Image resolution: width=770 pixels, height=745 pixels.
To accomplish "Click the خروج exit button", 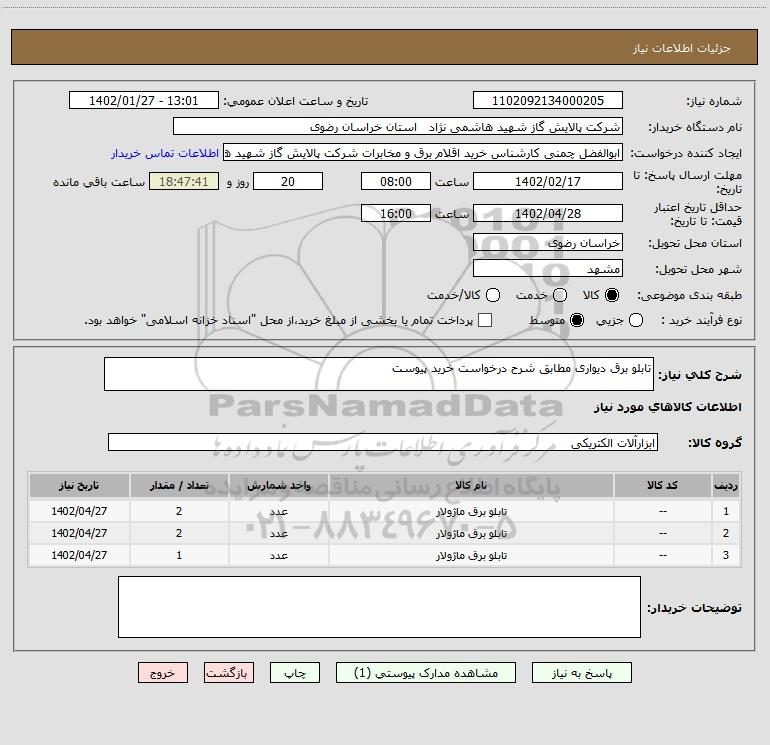I will (x=163, y=673).
